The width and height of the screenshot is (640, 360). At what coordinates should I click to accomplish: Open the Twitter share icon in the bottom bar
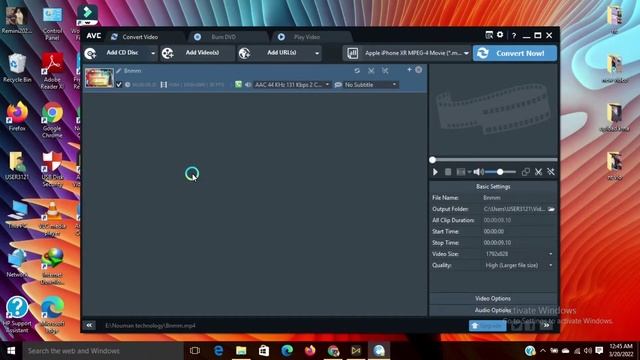pos(516,326)
